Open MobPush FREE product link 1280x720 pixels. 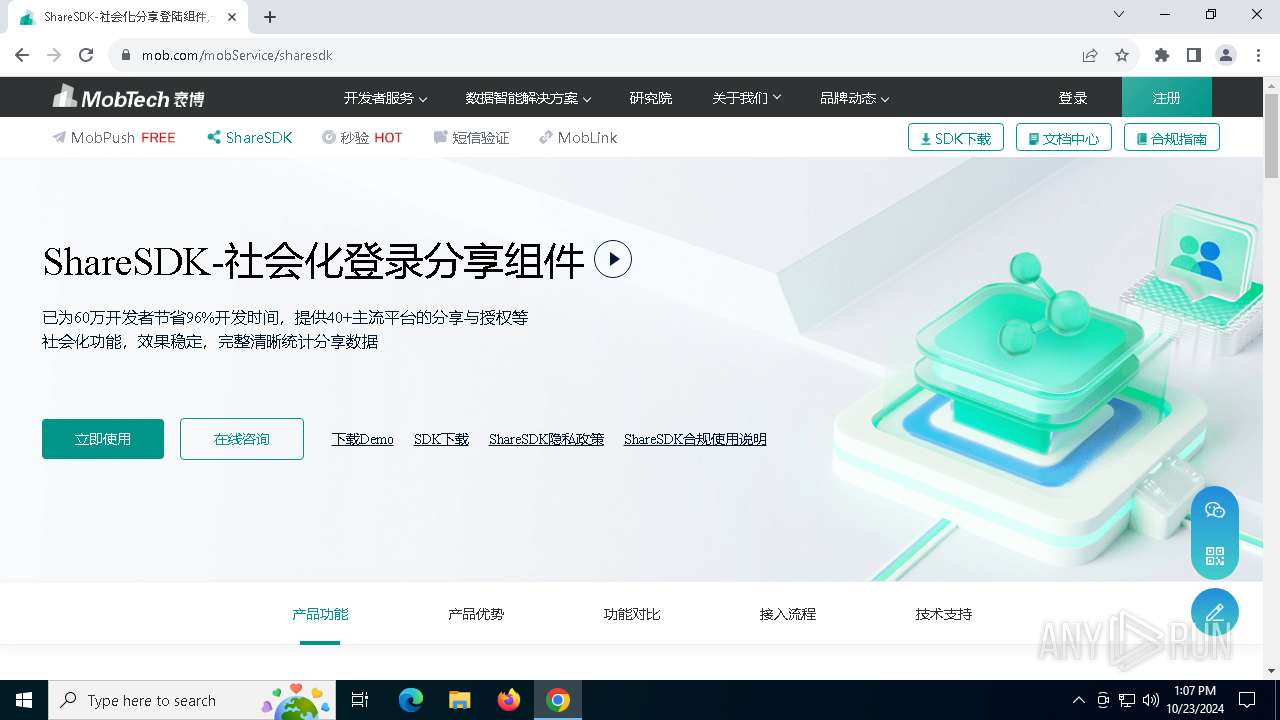point(114,138)
